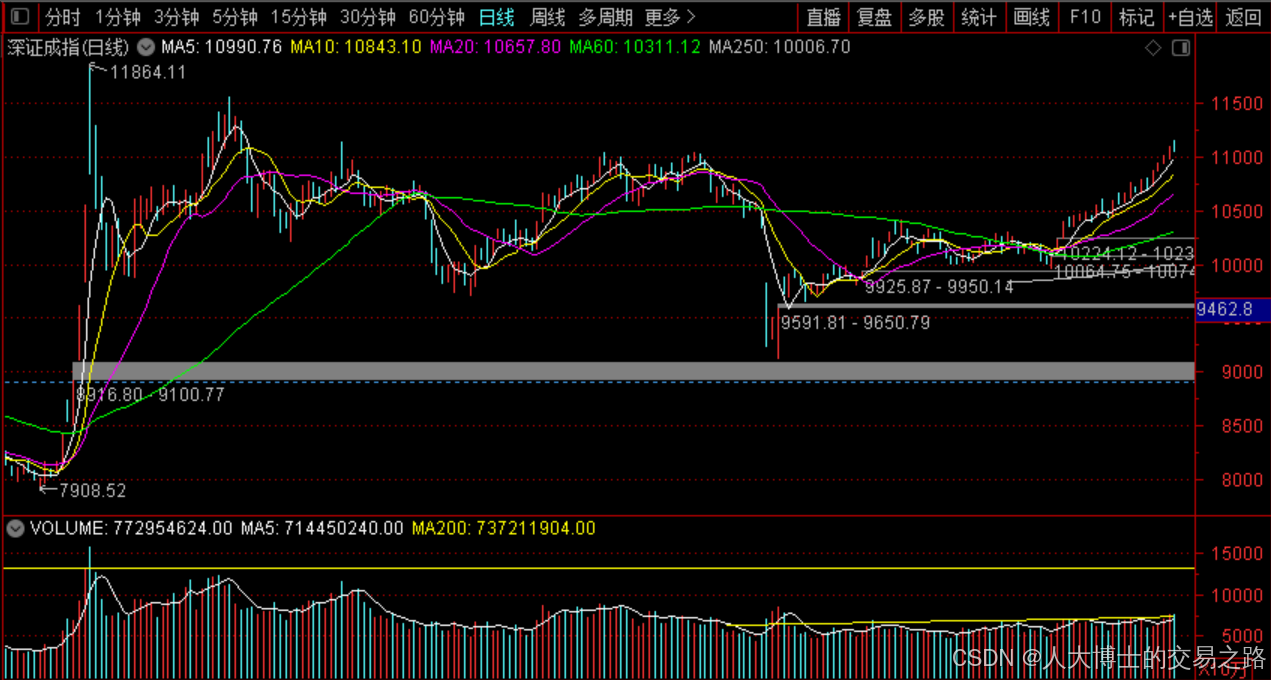Click the 9925.87 - 9950.14 gap label
Screen dimensions: 1271x680
pyautogui.click(x=939, y=287)
